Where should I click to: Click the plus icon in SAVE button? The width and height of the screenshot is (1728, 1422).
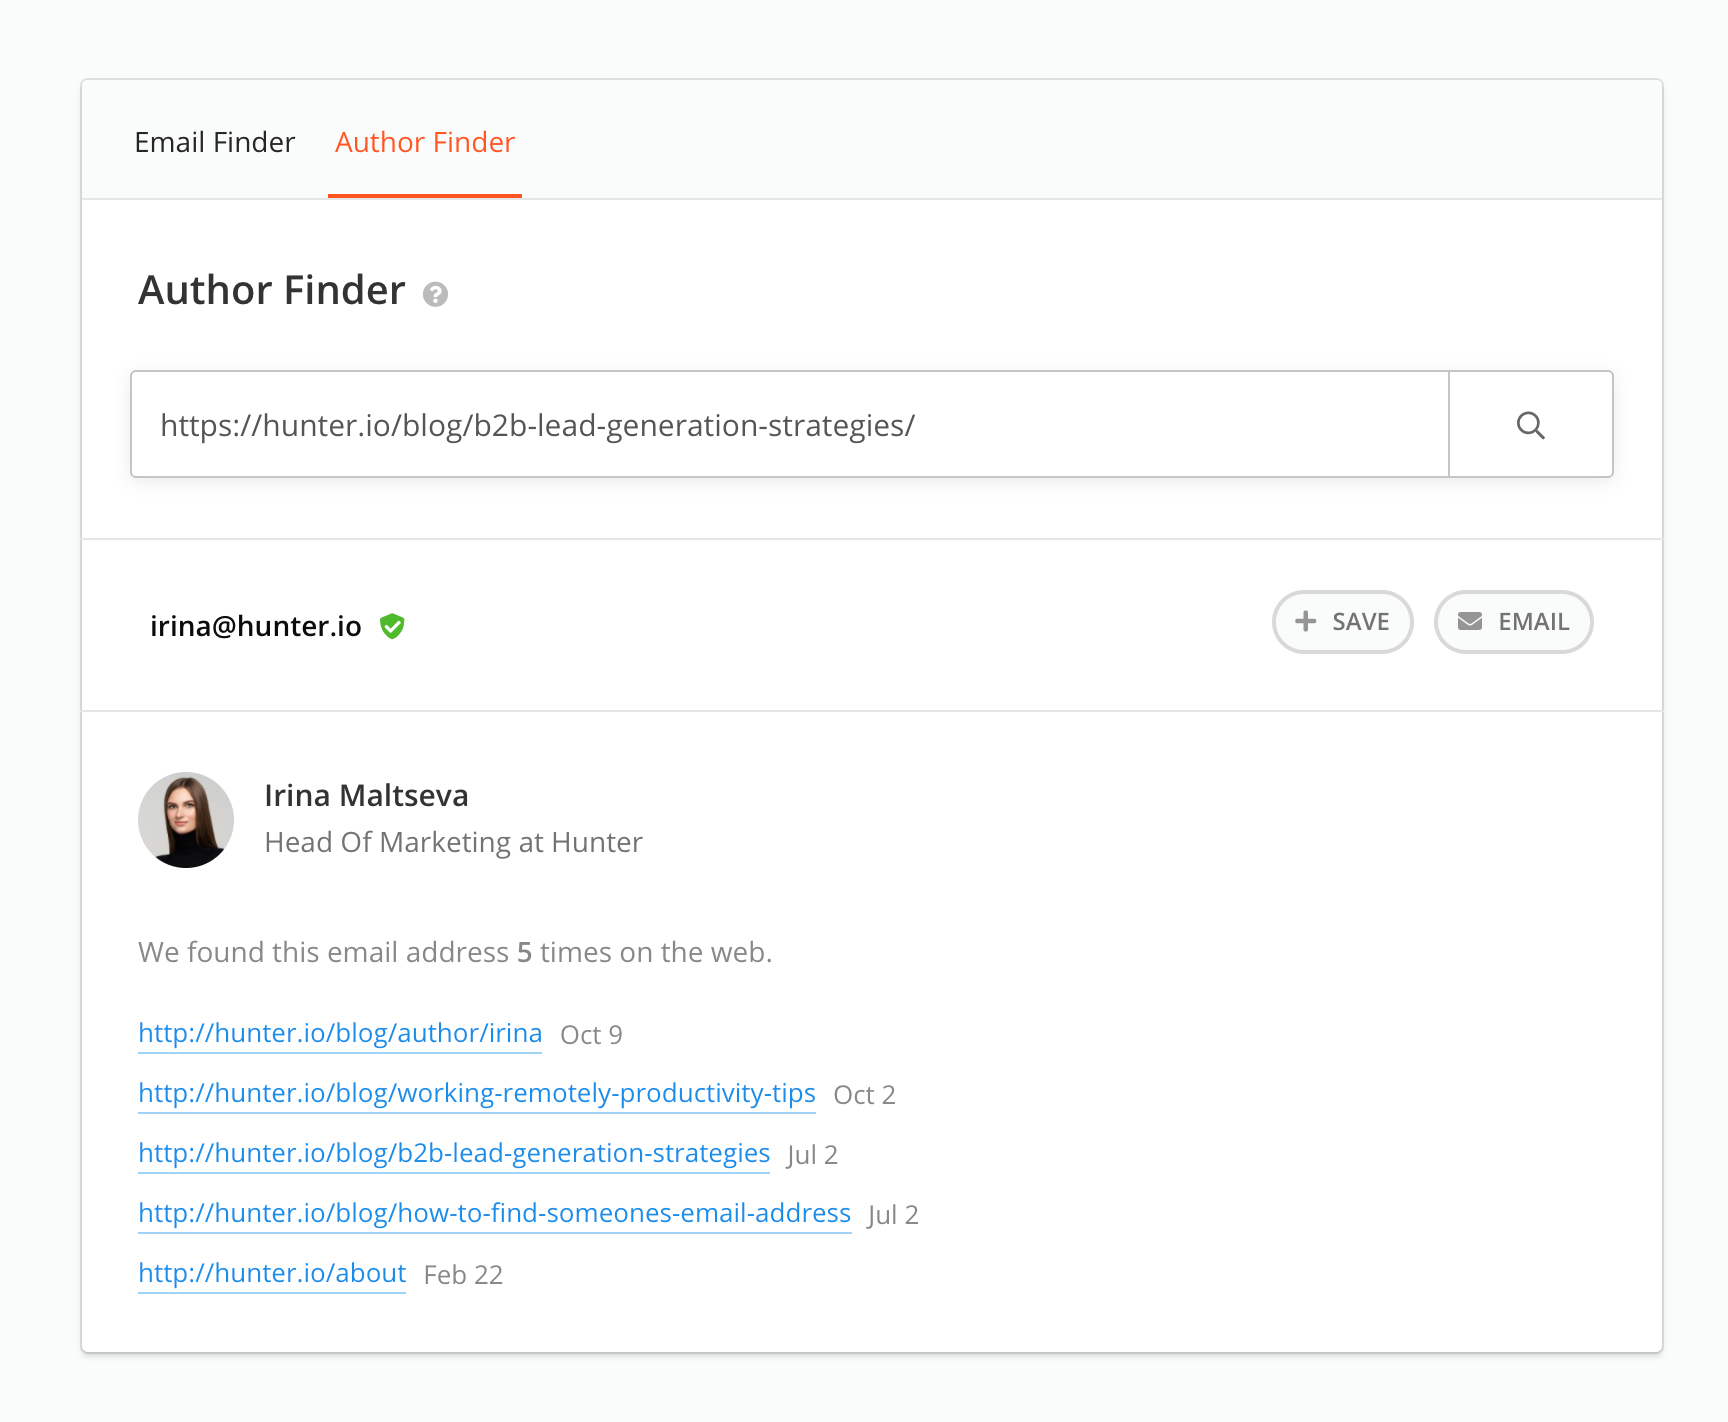[1305, 621]
